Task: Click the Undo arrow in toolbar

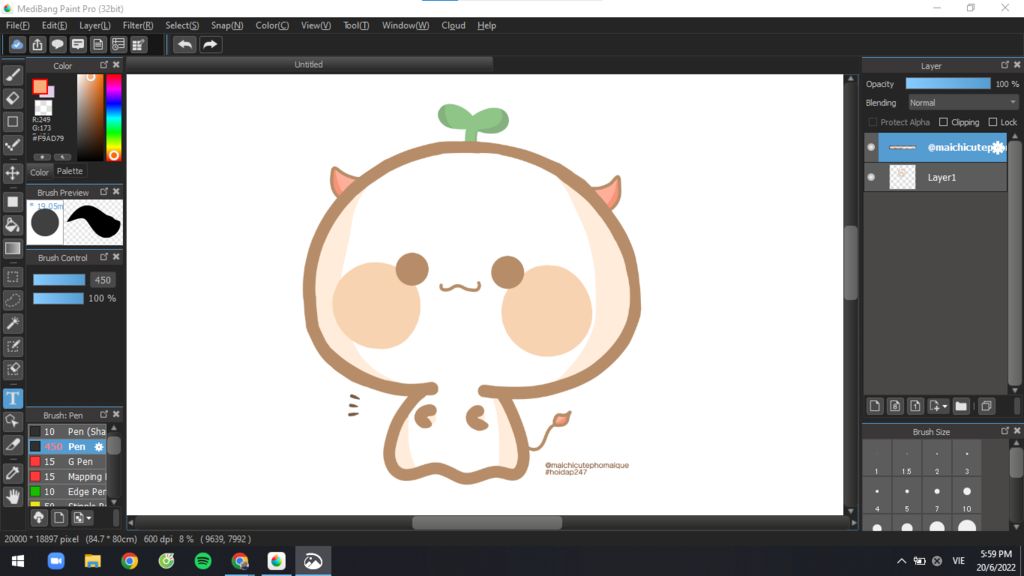Action: click(x=184, y=44)
